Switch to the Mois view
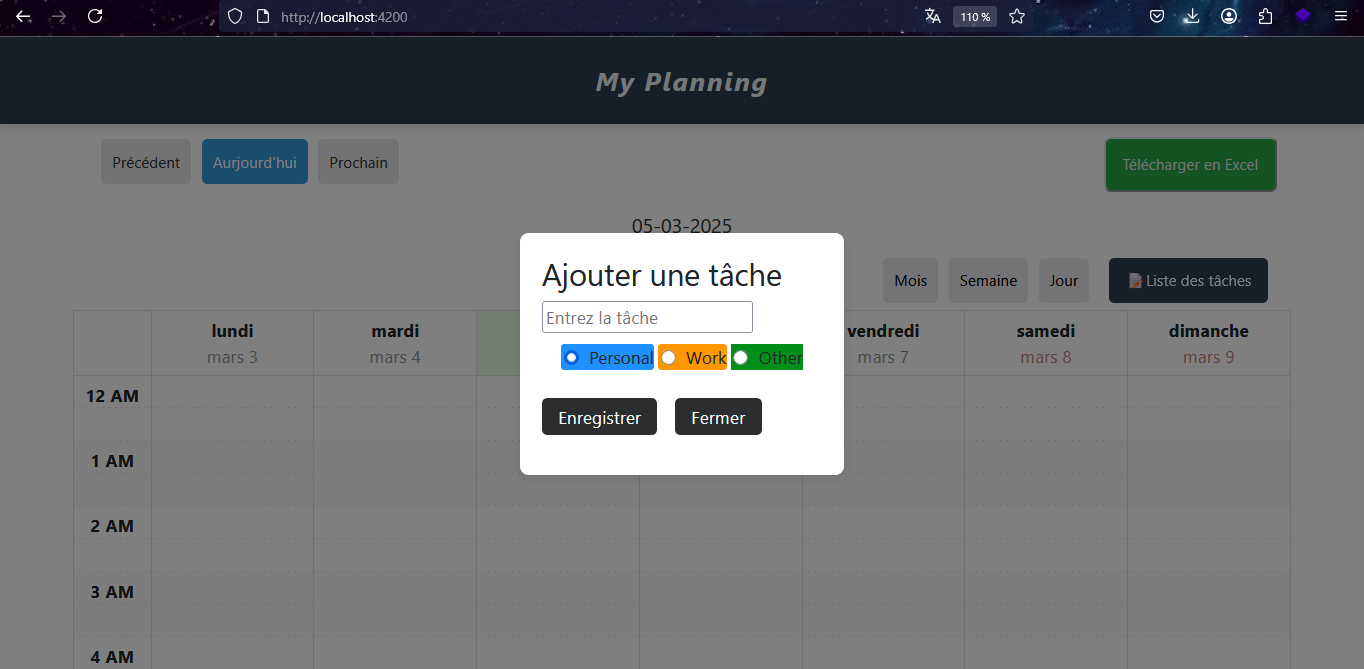This screenshot has width=1364, height=669. coord(910,280)
